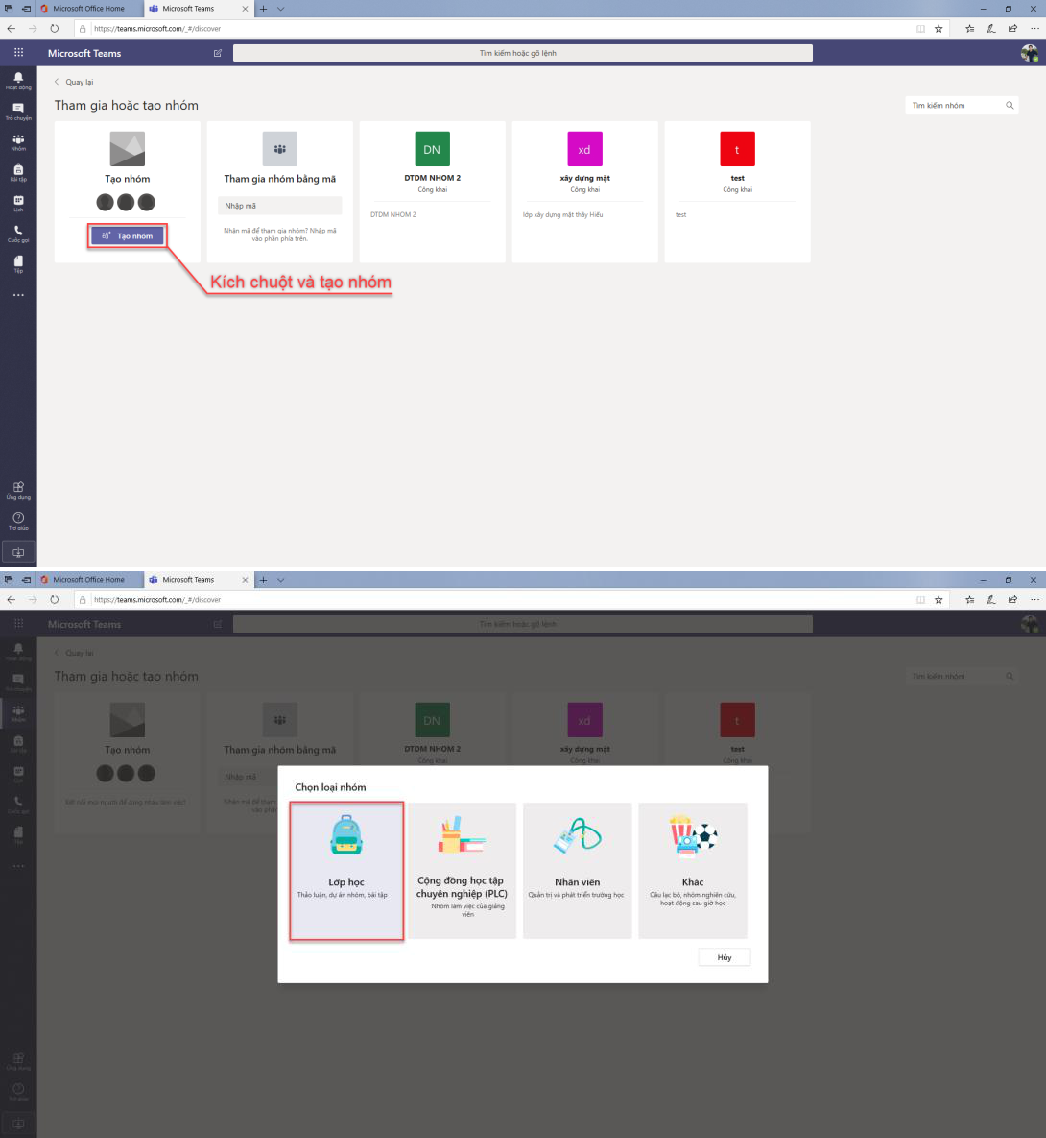Open Hoạt động bell icon in undimmed sidebar
Image resolution: width=1046 pixels, height=1138 pixels.
point(18,78)
